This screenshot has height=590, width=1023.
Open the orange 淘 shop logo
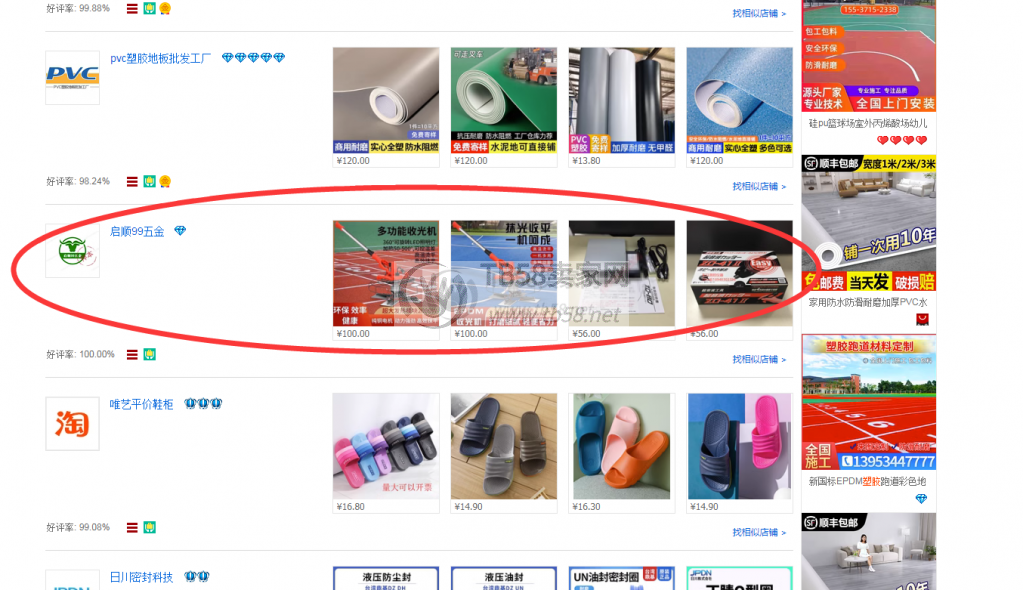pyautogui.click(x=72, y=424)
